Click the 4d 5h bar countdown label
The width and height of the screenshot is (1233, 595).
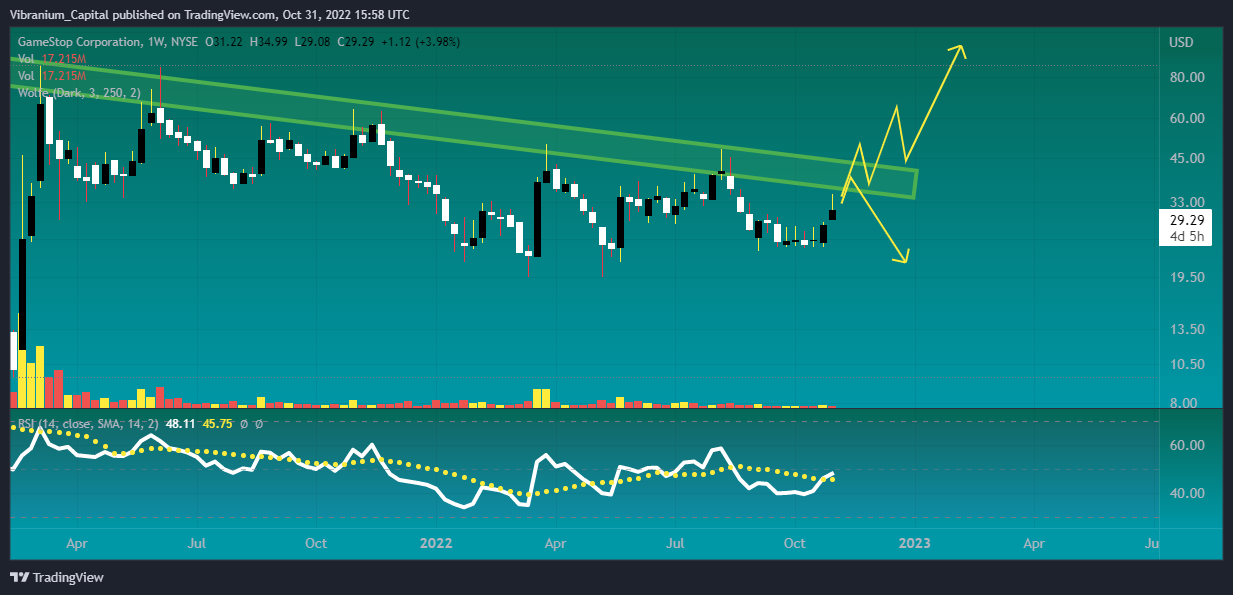coord(1185,237)
